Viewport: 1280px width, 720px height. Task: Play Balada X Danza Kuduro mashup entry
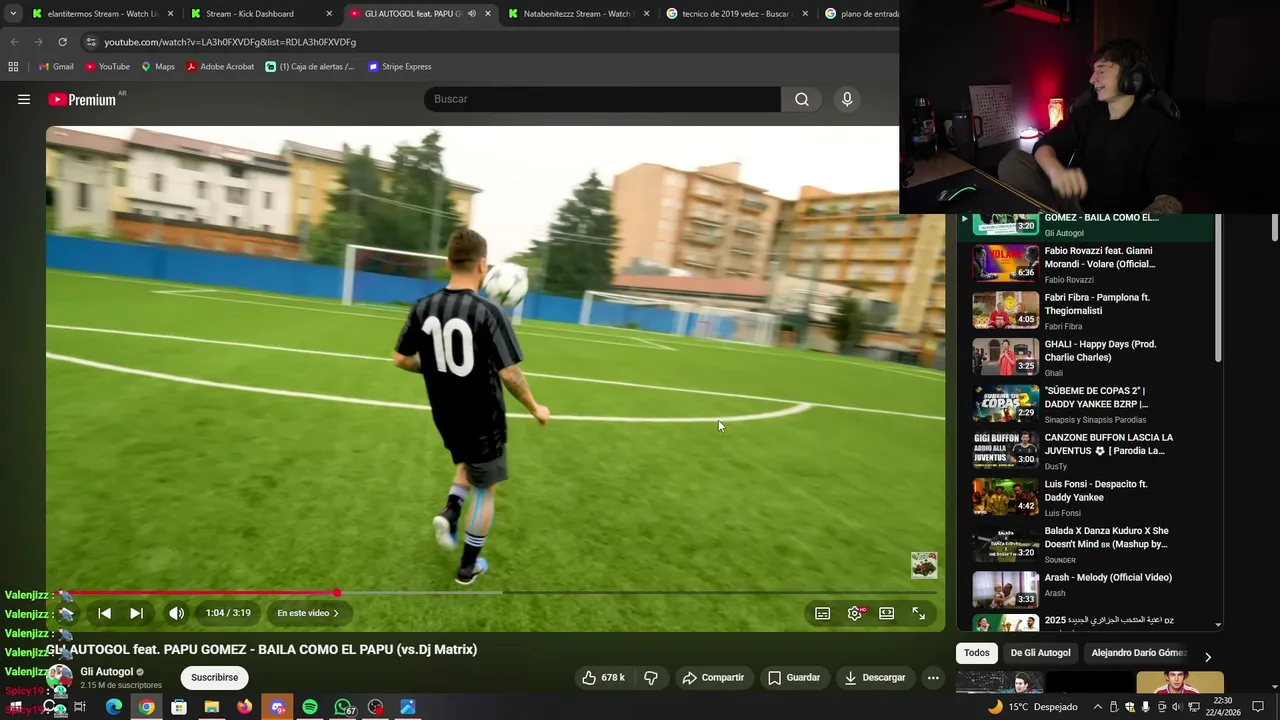[1085, 544]
